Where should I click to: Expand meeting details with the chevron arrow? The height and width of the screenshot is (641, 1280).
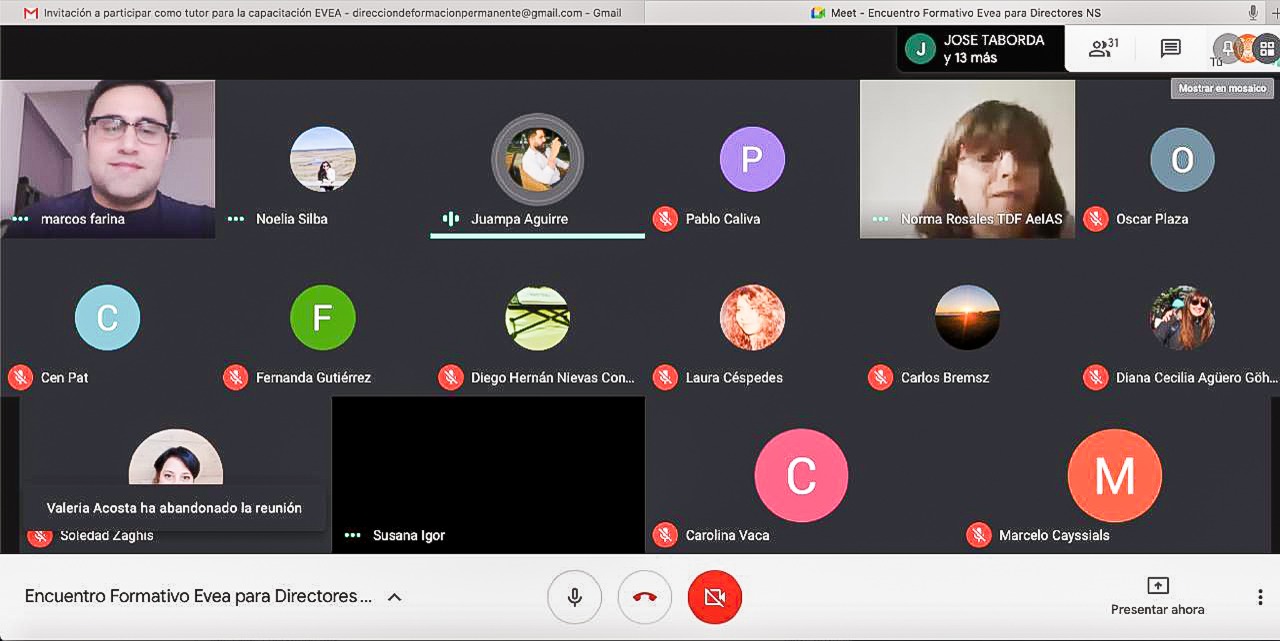tap(394, 597)
